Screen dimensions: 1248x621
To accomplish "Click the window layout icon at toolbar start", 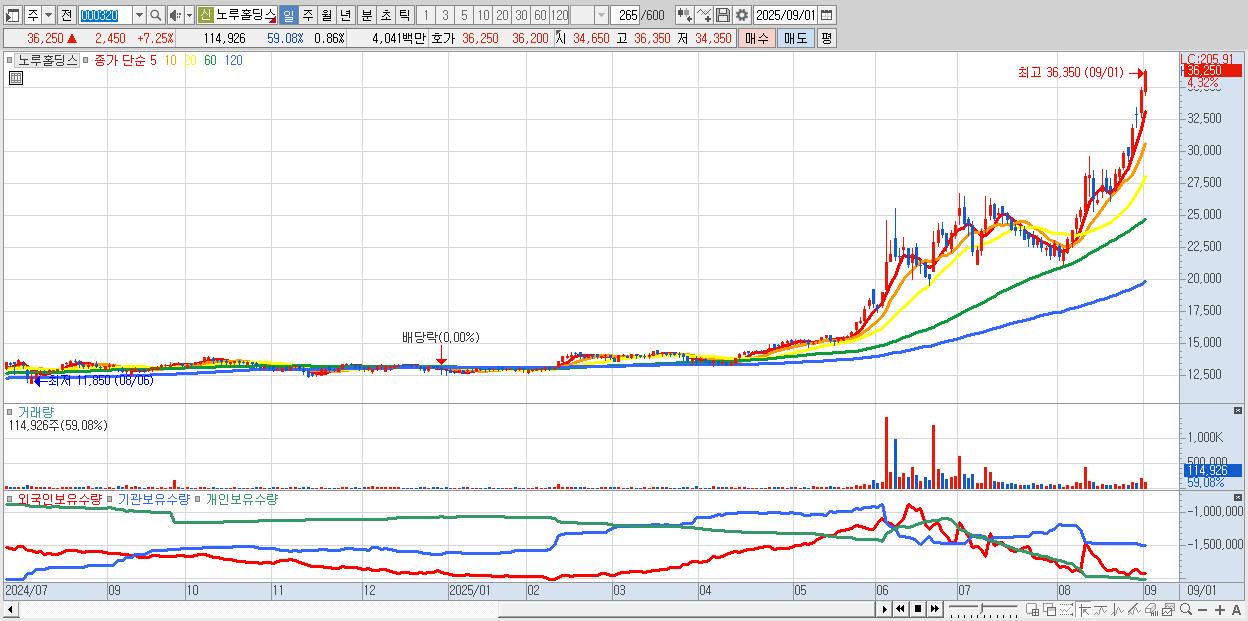I will pos(12,15).
